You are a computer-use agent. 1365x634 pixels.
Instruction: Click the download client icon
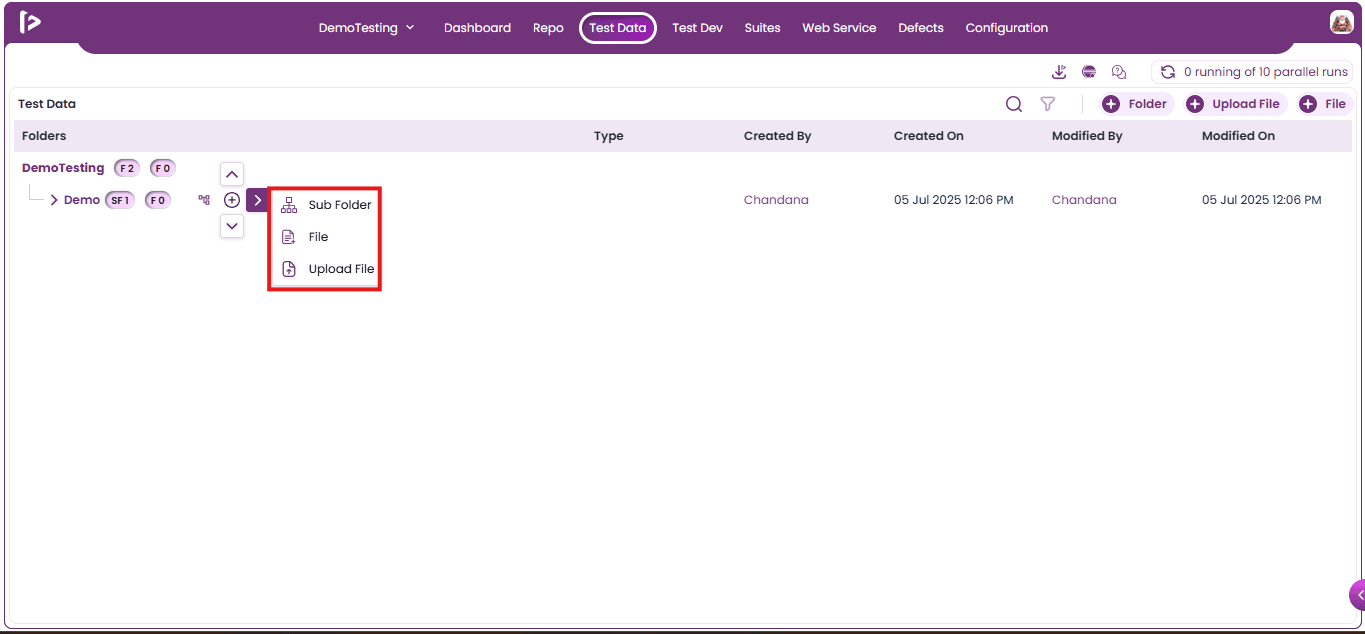point(1059,72)
